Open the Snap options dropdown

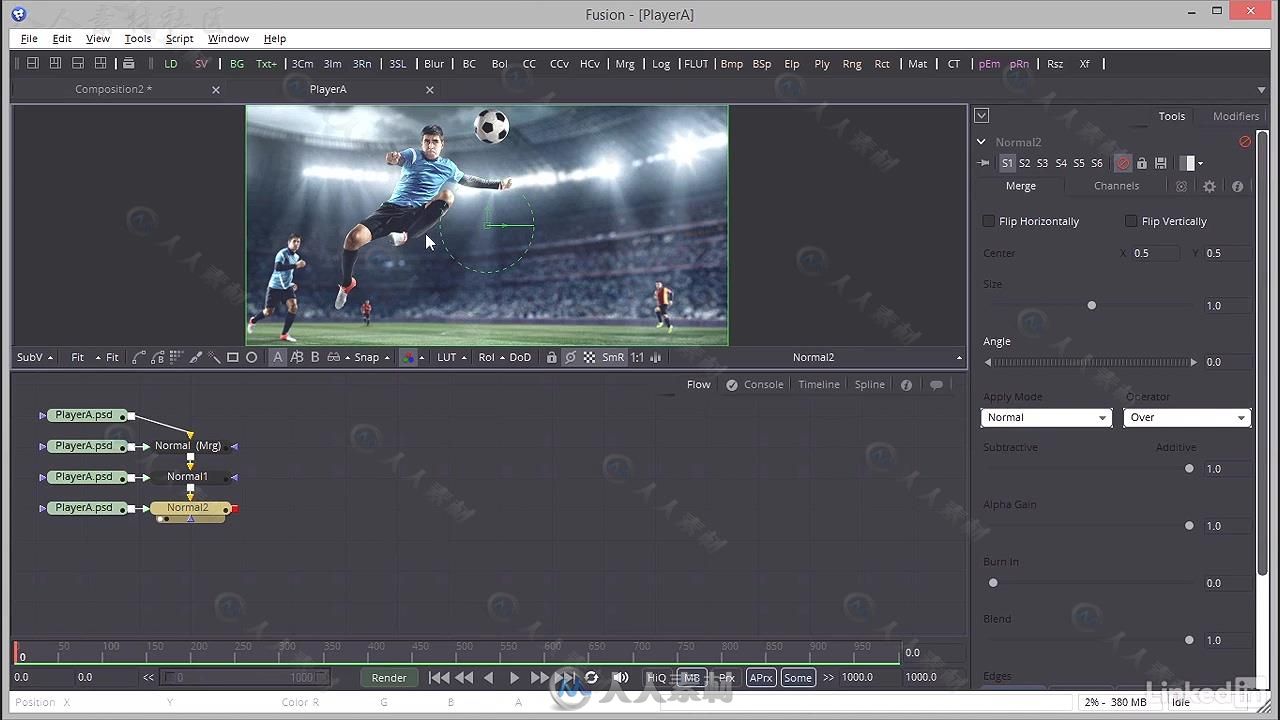[372, 357]
